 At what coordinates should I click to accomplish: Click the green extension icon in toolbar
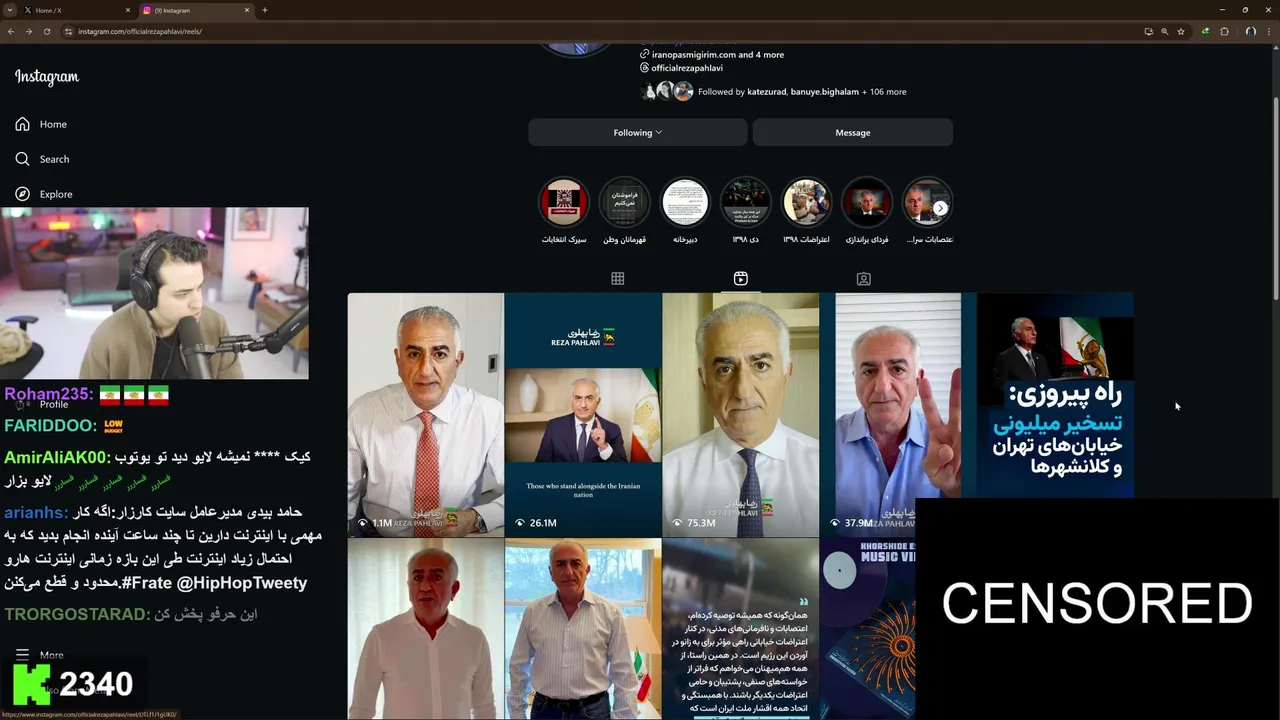[1206, 31]
